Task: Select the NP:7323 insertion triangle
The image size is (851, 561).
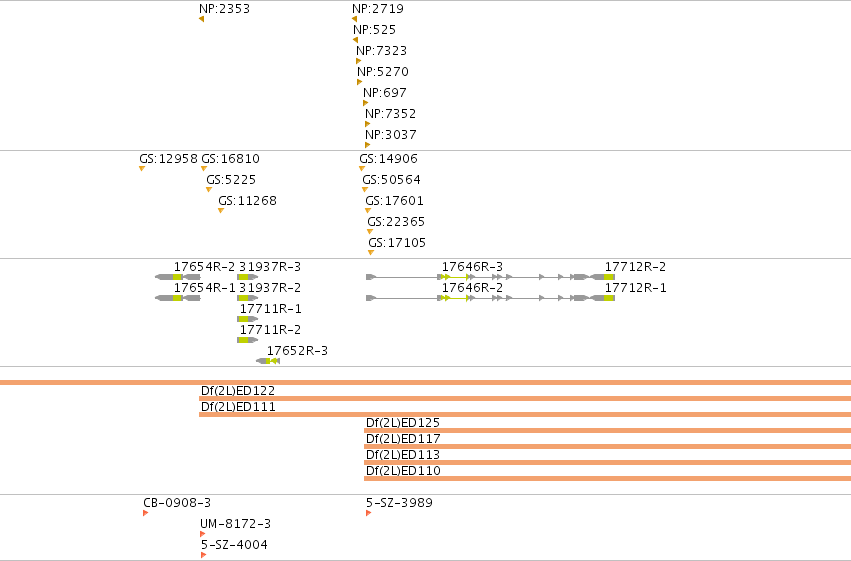Action: coord(358,61)
